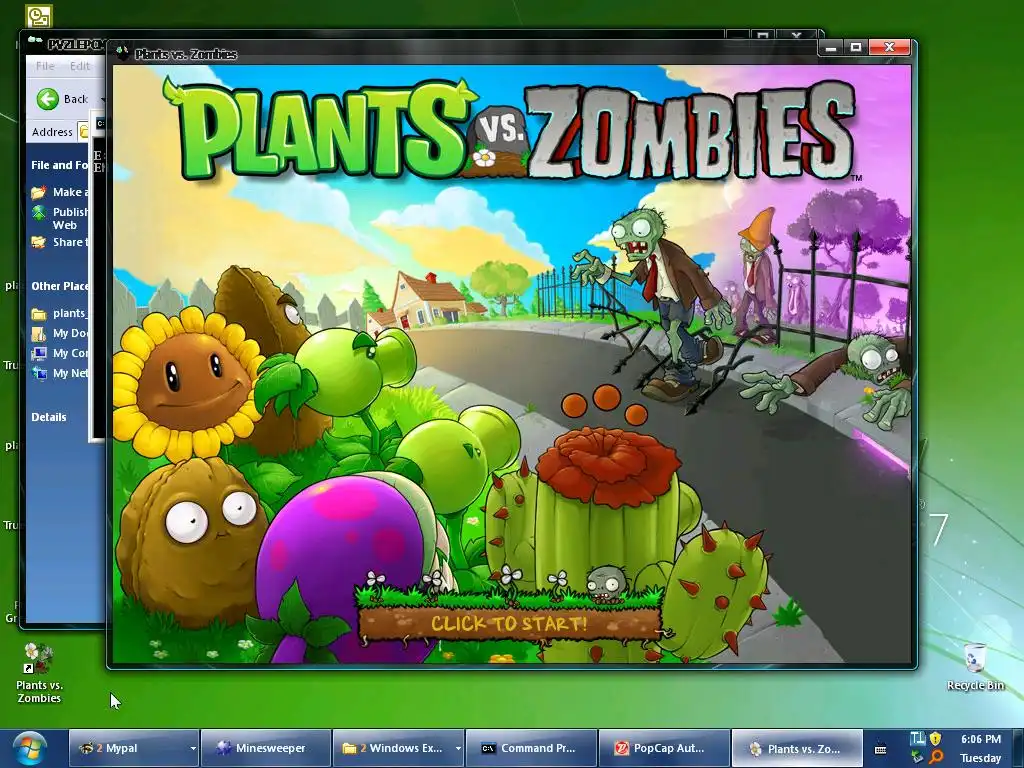1024x768 pixels.
Task: Click the green arrow hardware tray icon
Action: [918, 757]
